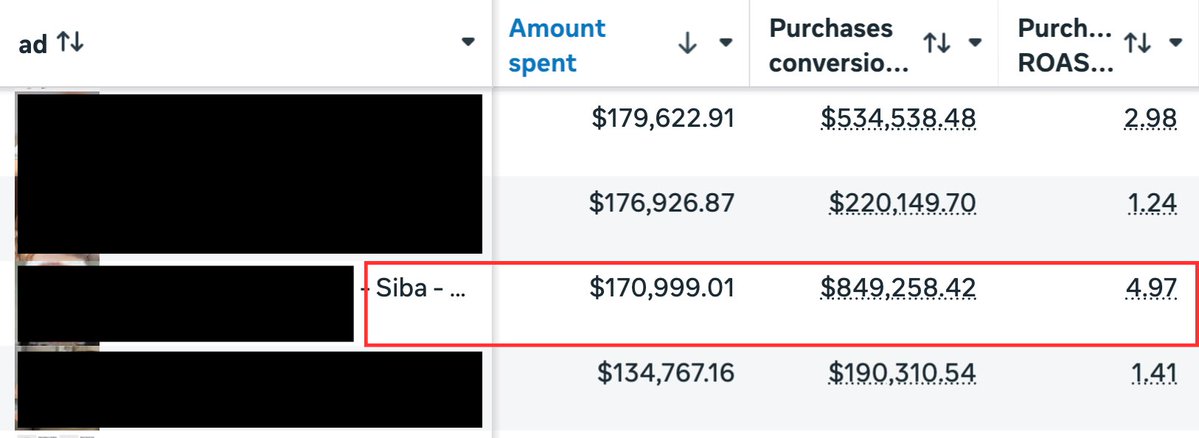Expand Purchases conversion column dropdown caret
This screenshot has width=1199, height=438.
975,42
